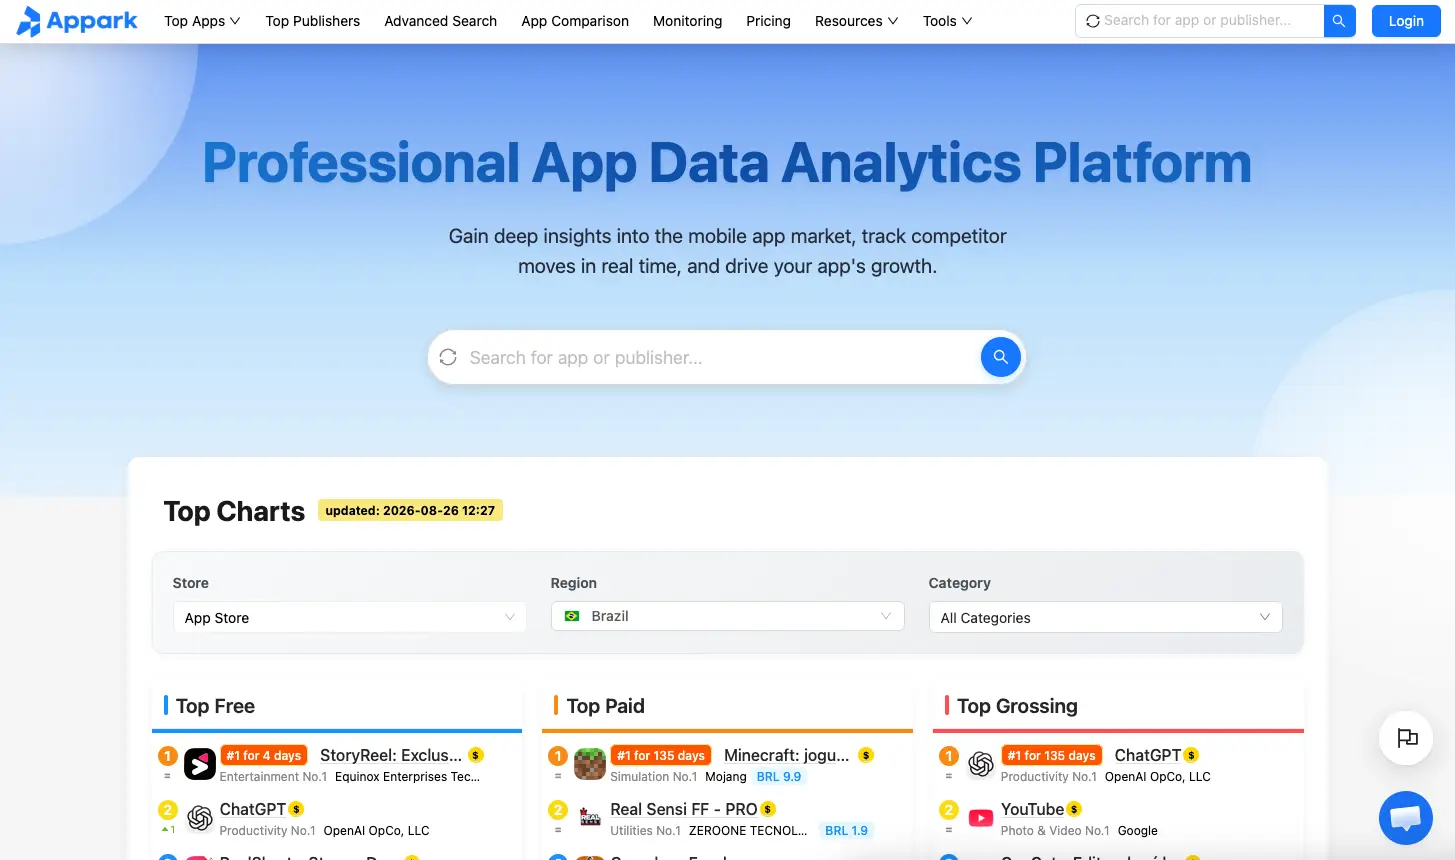The image size is (1455, 860).
Task: Click the BRL 9.9 price tag
Action: 779,777
